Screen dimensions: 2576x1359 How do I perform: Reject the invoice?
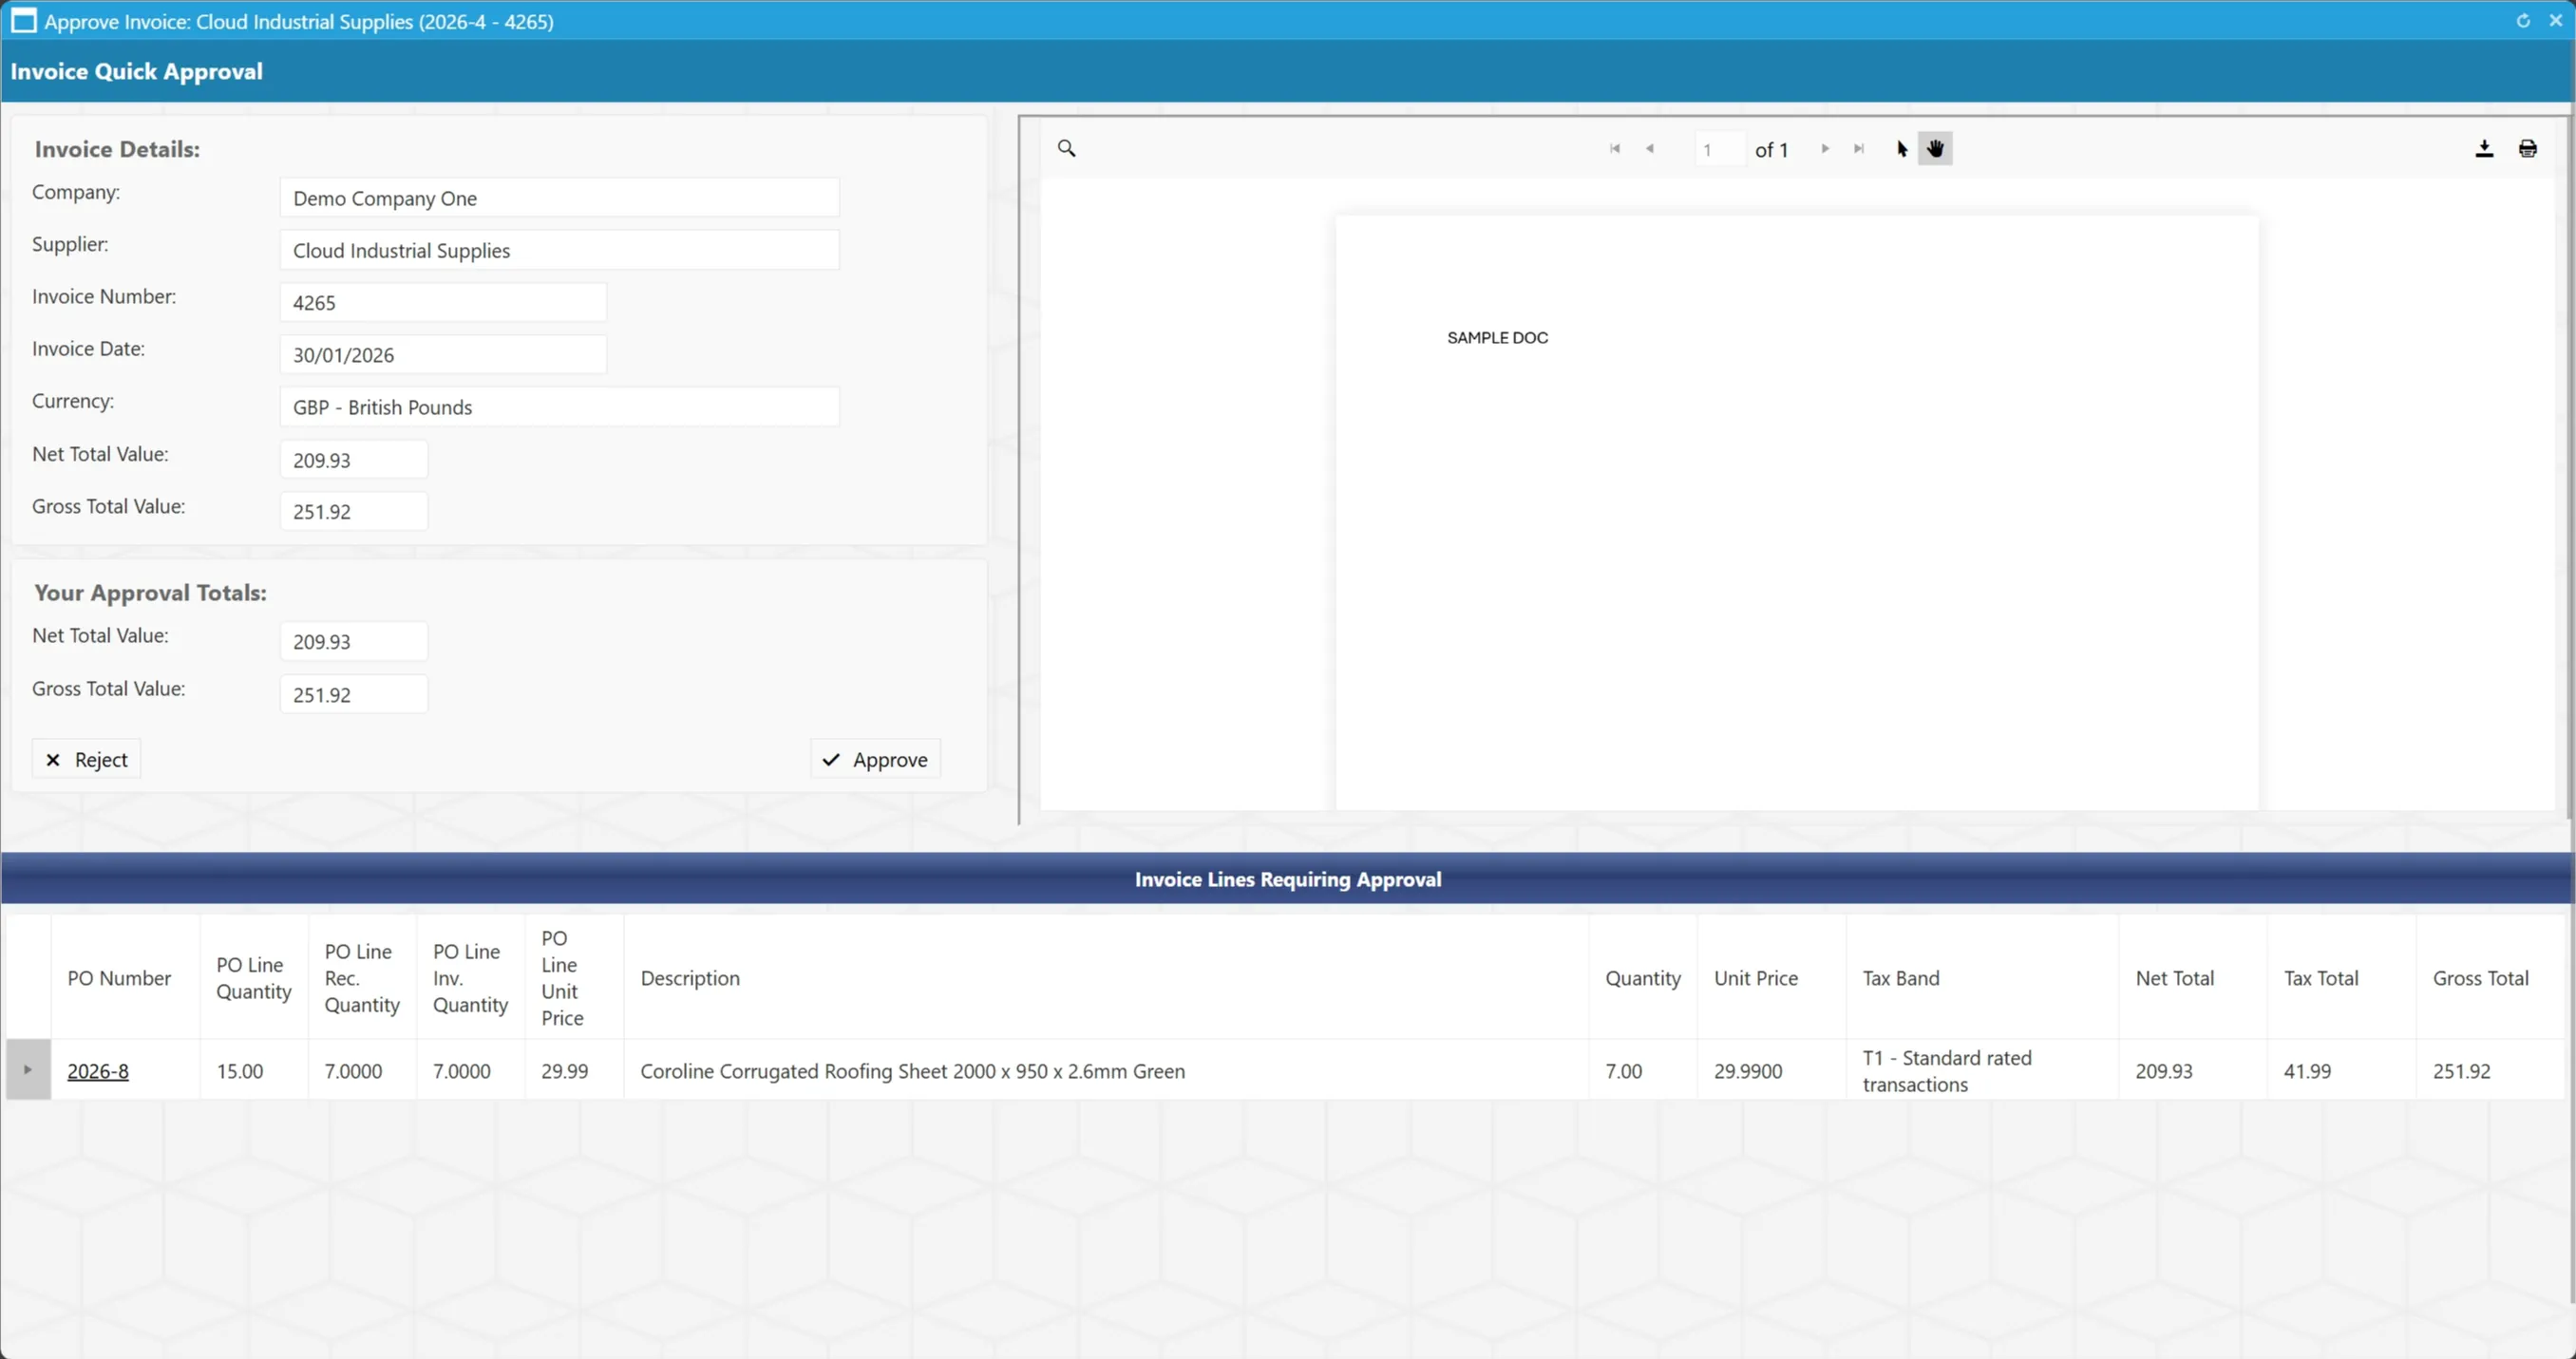coord(87,759)
